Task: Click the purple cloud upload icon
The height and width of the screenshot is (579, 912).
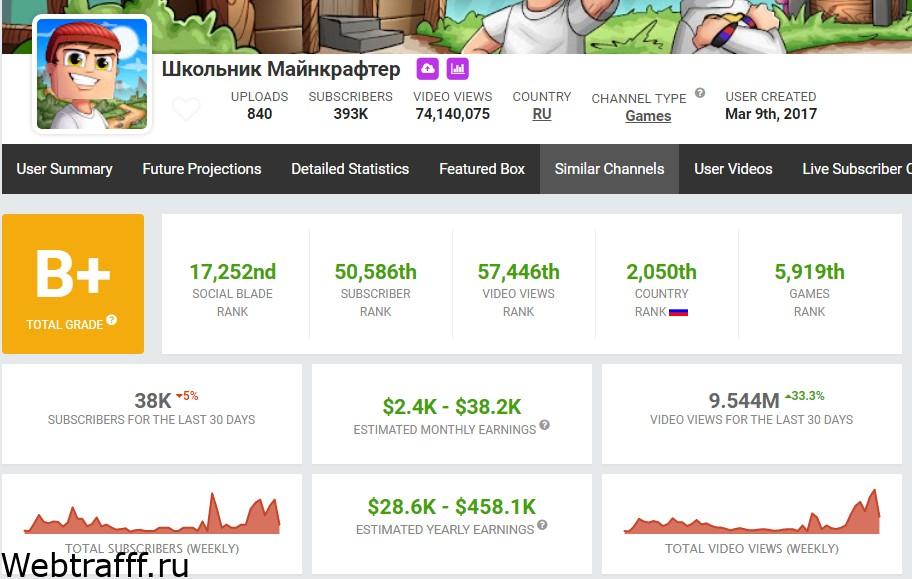Action: (428, 69)
